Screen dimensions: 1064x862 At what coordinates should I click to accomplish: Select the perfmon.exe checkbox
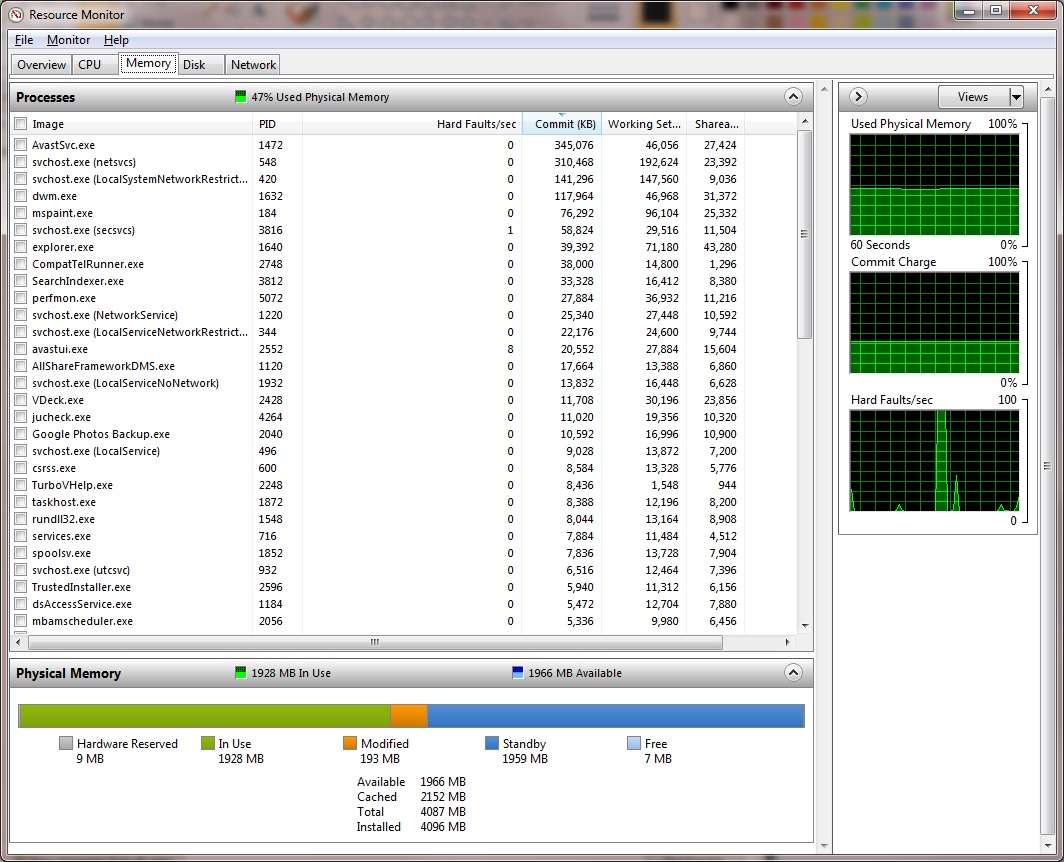pyautogui.click(x=21, y=297)
